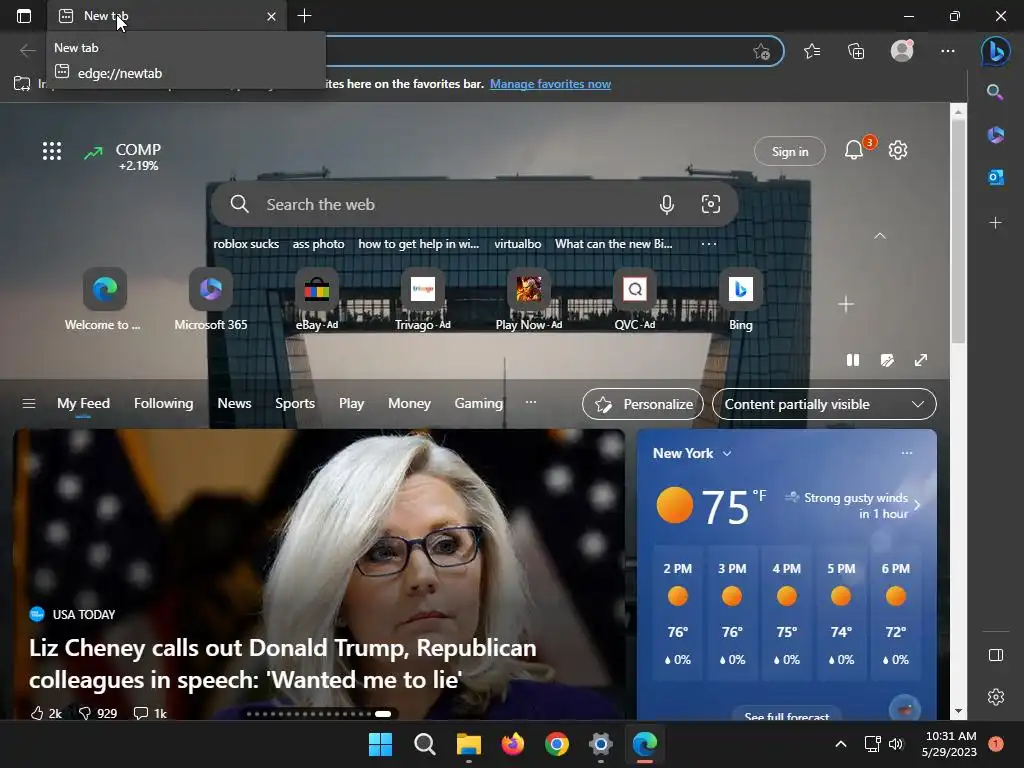Open the notifications bell
Viewport: 1024px width, 768px height.
[854, 150]
